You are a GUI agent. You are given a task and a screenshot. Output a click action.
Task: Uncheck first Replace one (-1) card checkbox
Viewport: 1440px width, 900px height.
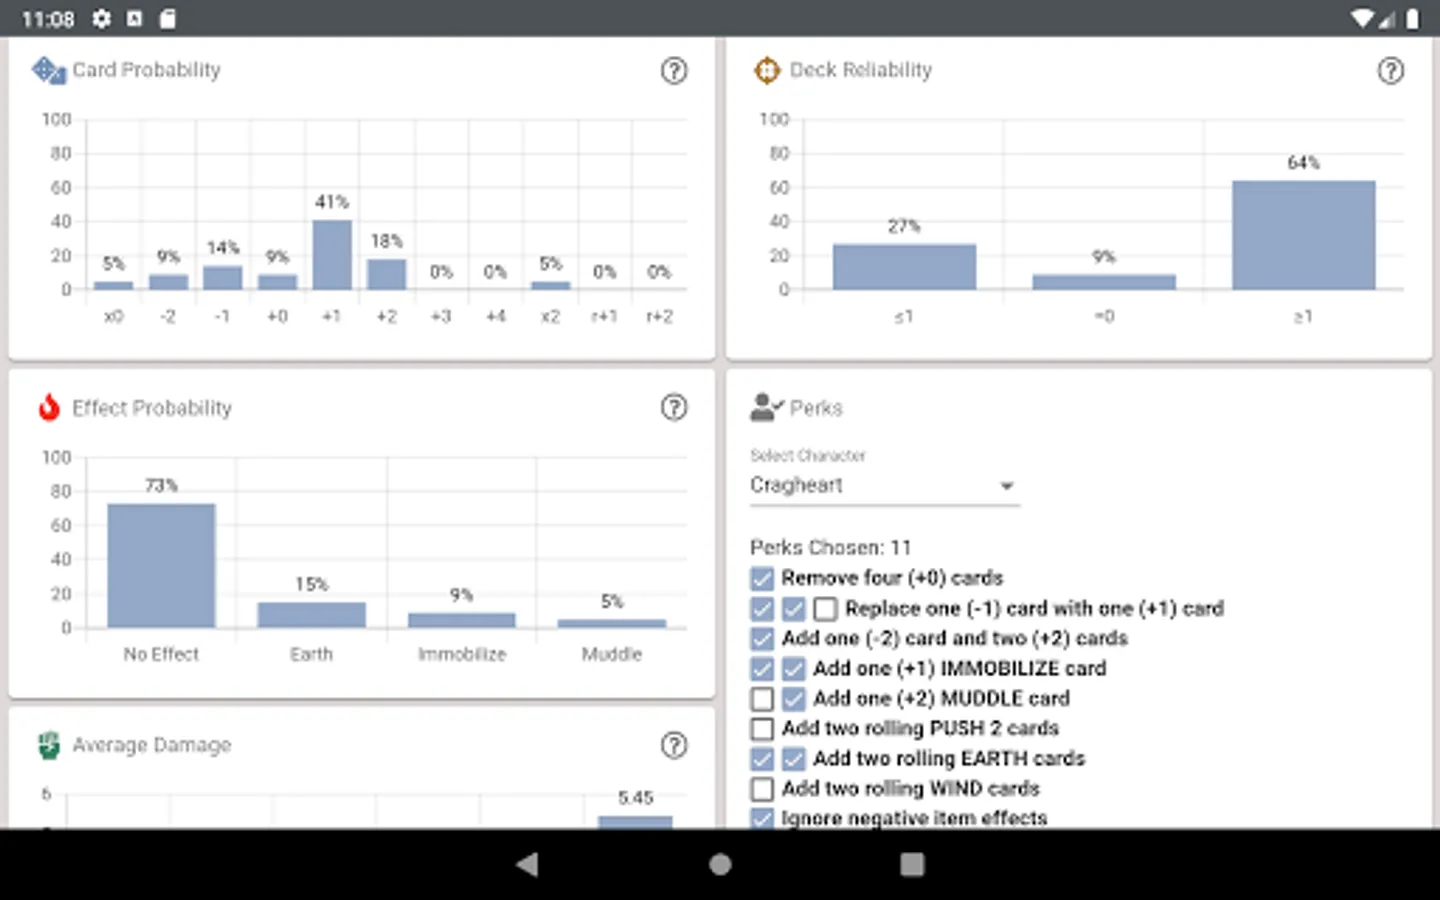click(762, 608)
